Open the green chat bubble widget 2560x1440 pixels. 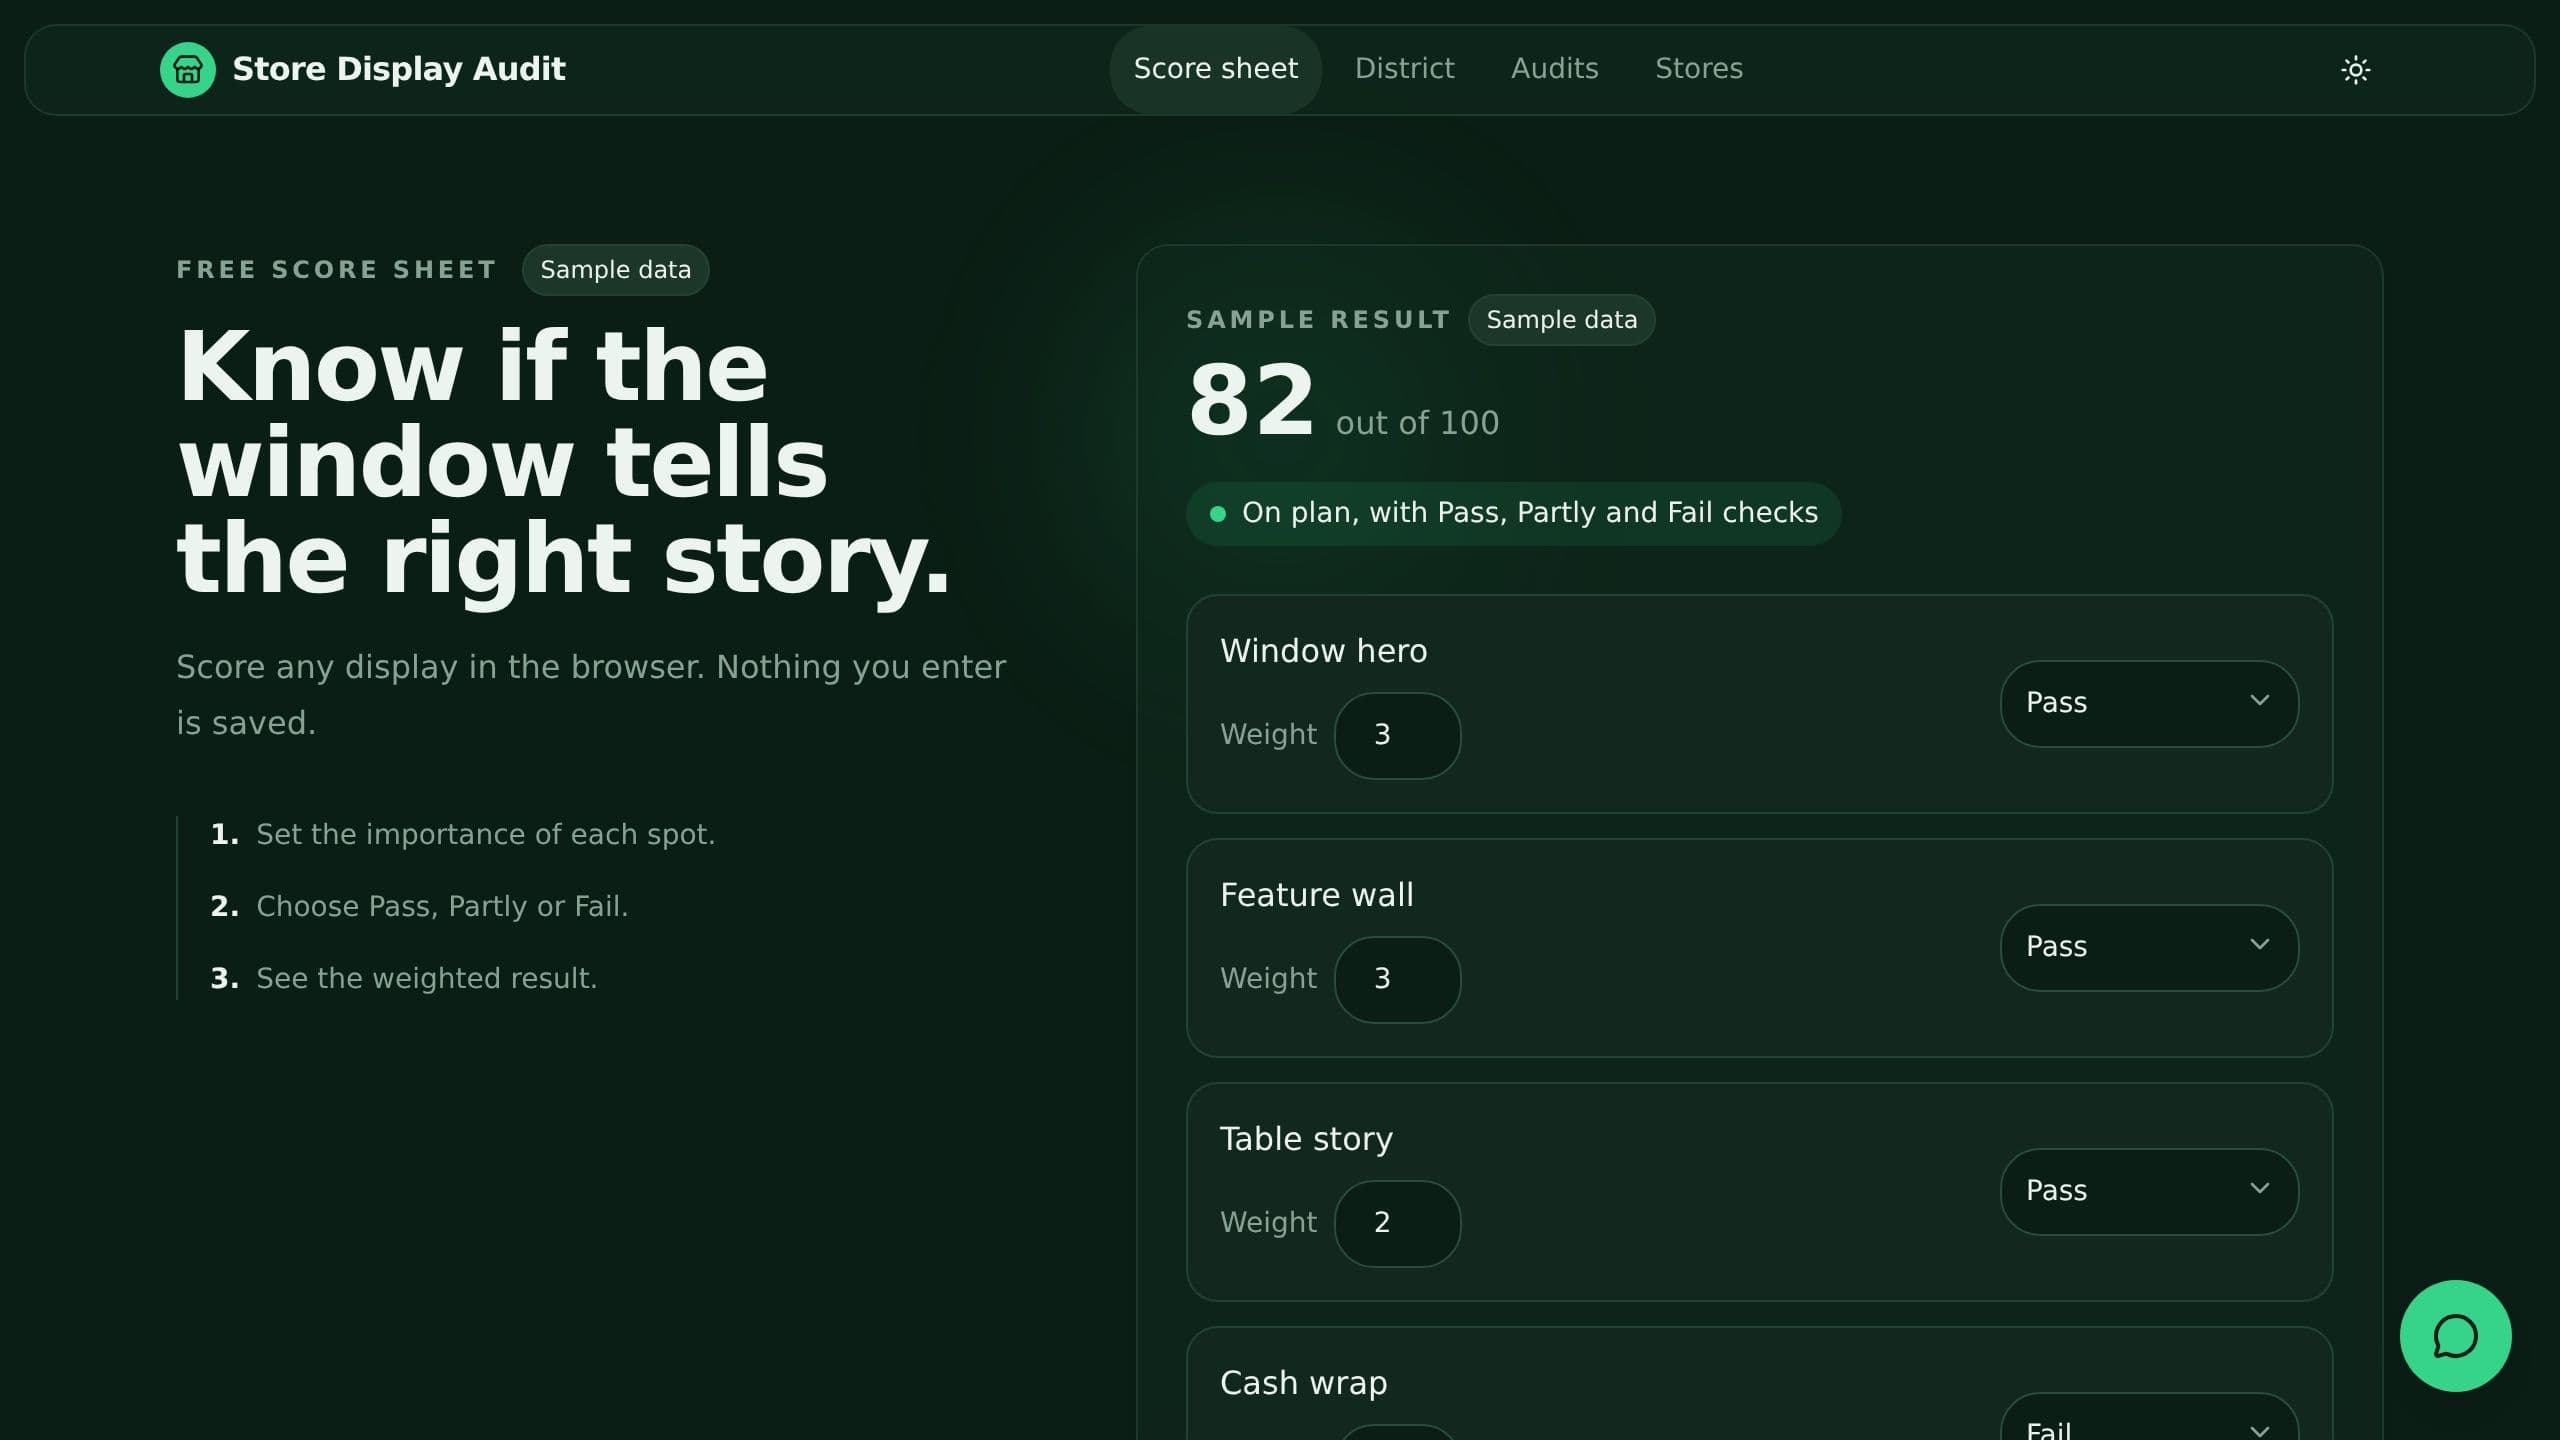(x=2455, y=1336)
